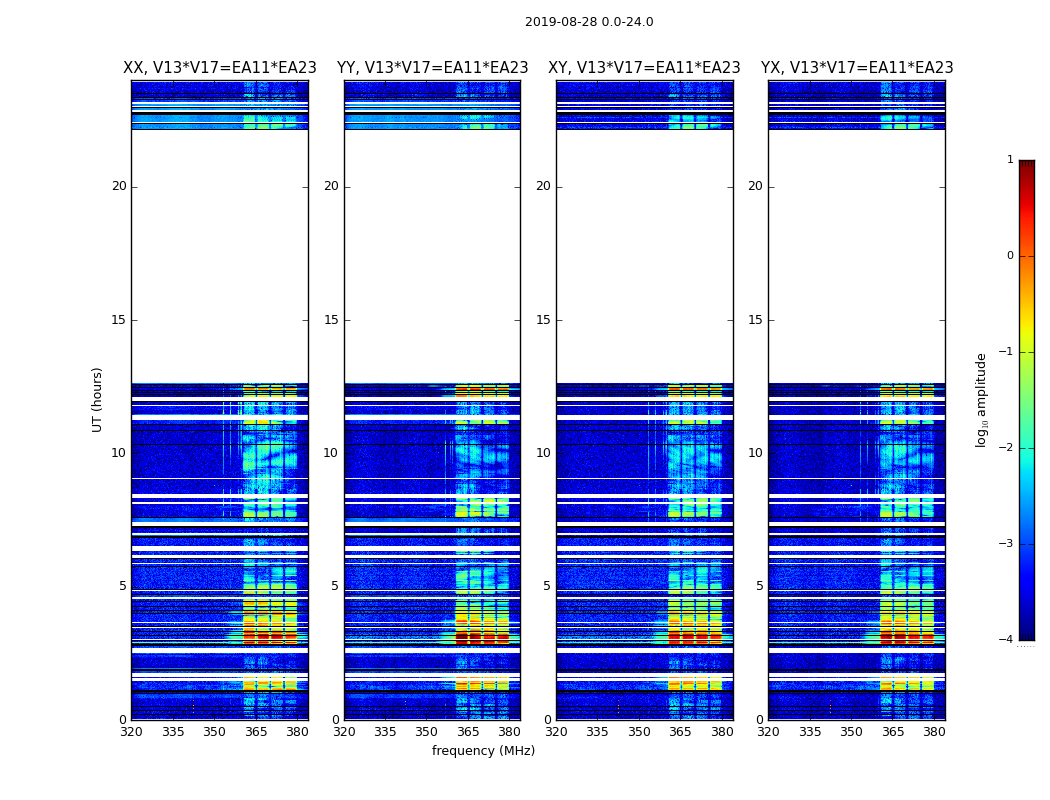Click the blank white gap in XX spectrogram
The width and height of the screenshot is (1050, 800).
(219, 256)
